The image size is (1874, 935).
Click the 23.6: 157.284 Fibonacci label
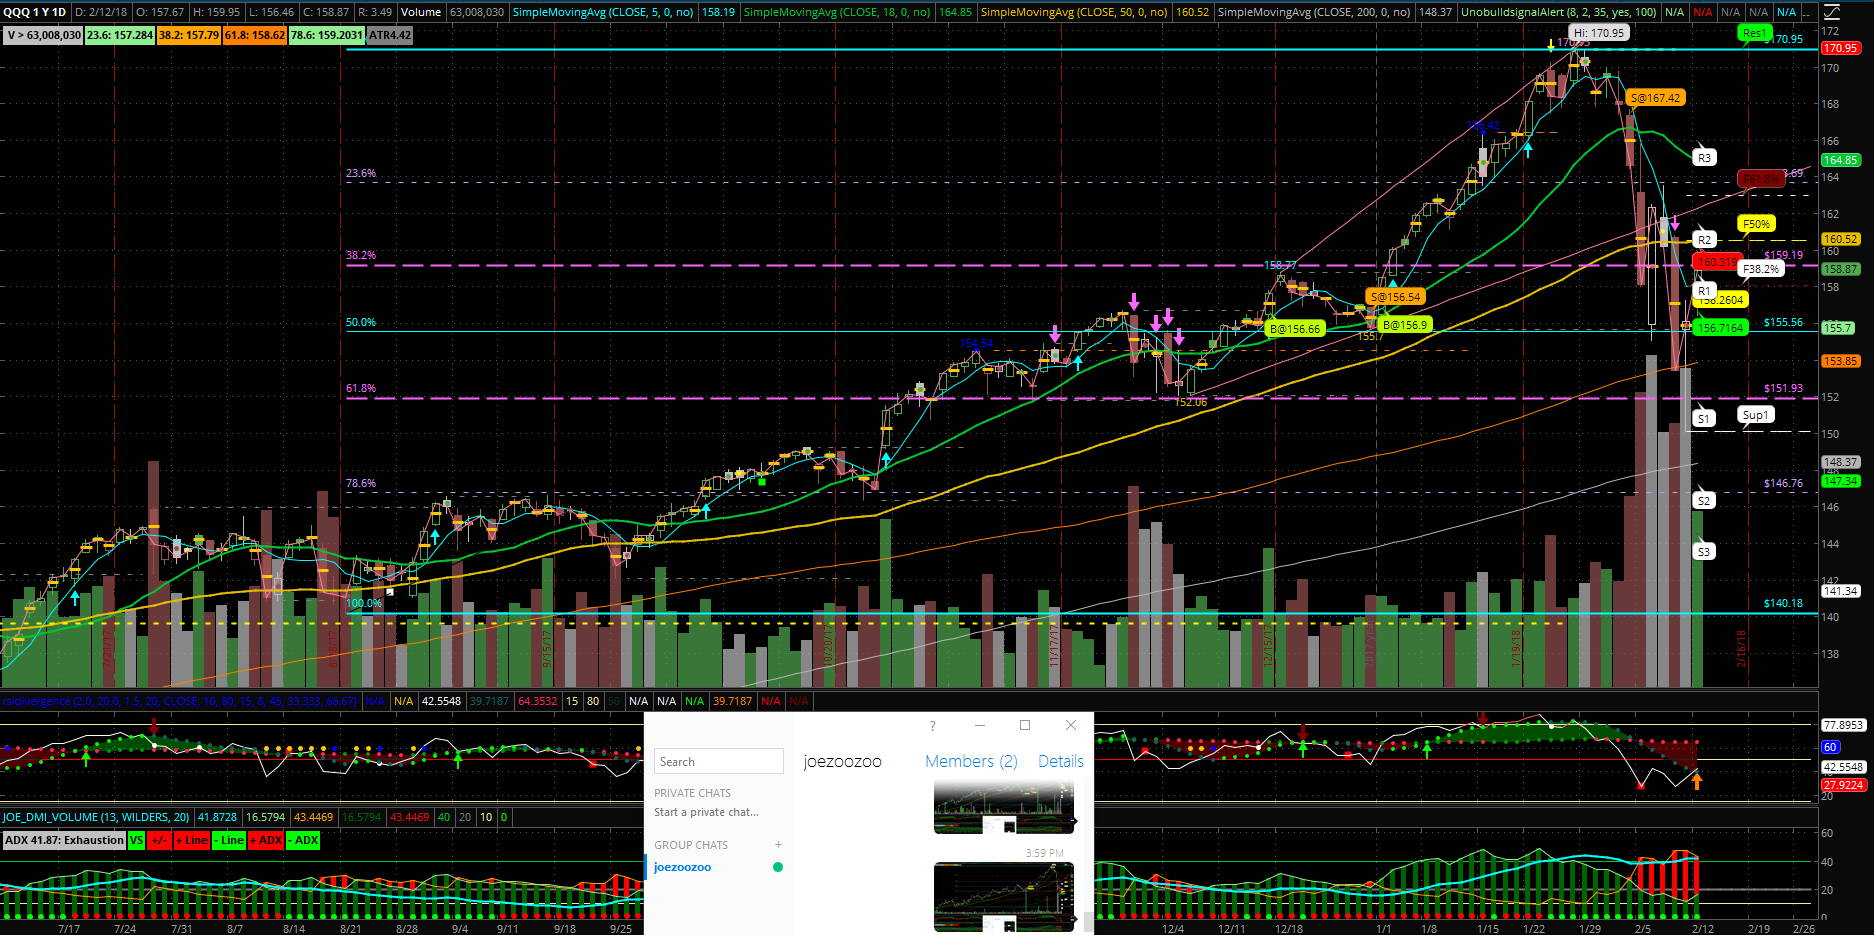(119, 35)
